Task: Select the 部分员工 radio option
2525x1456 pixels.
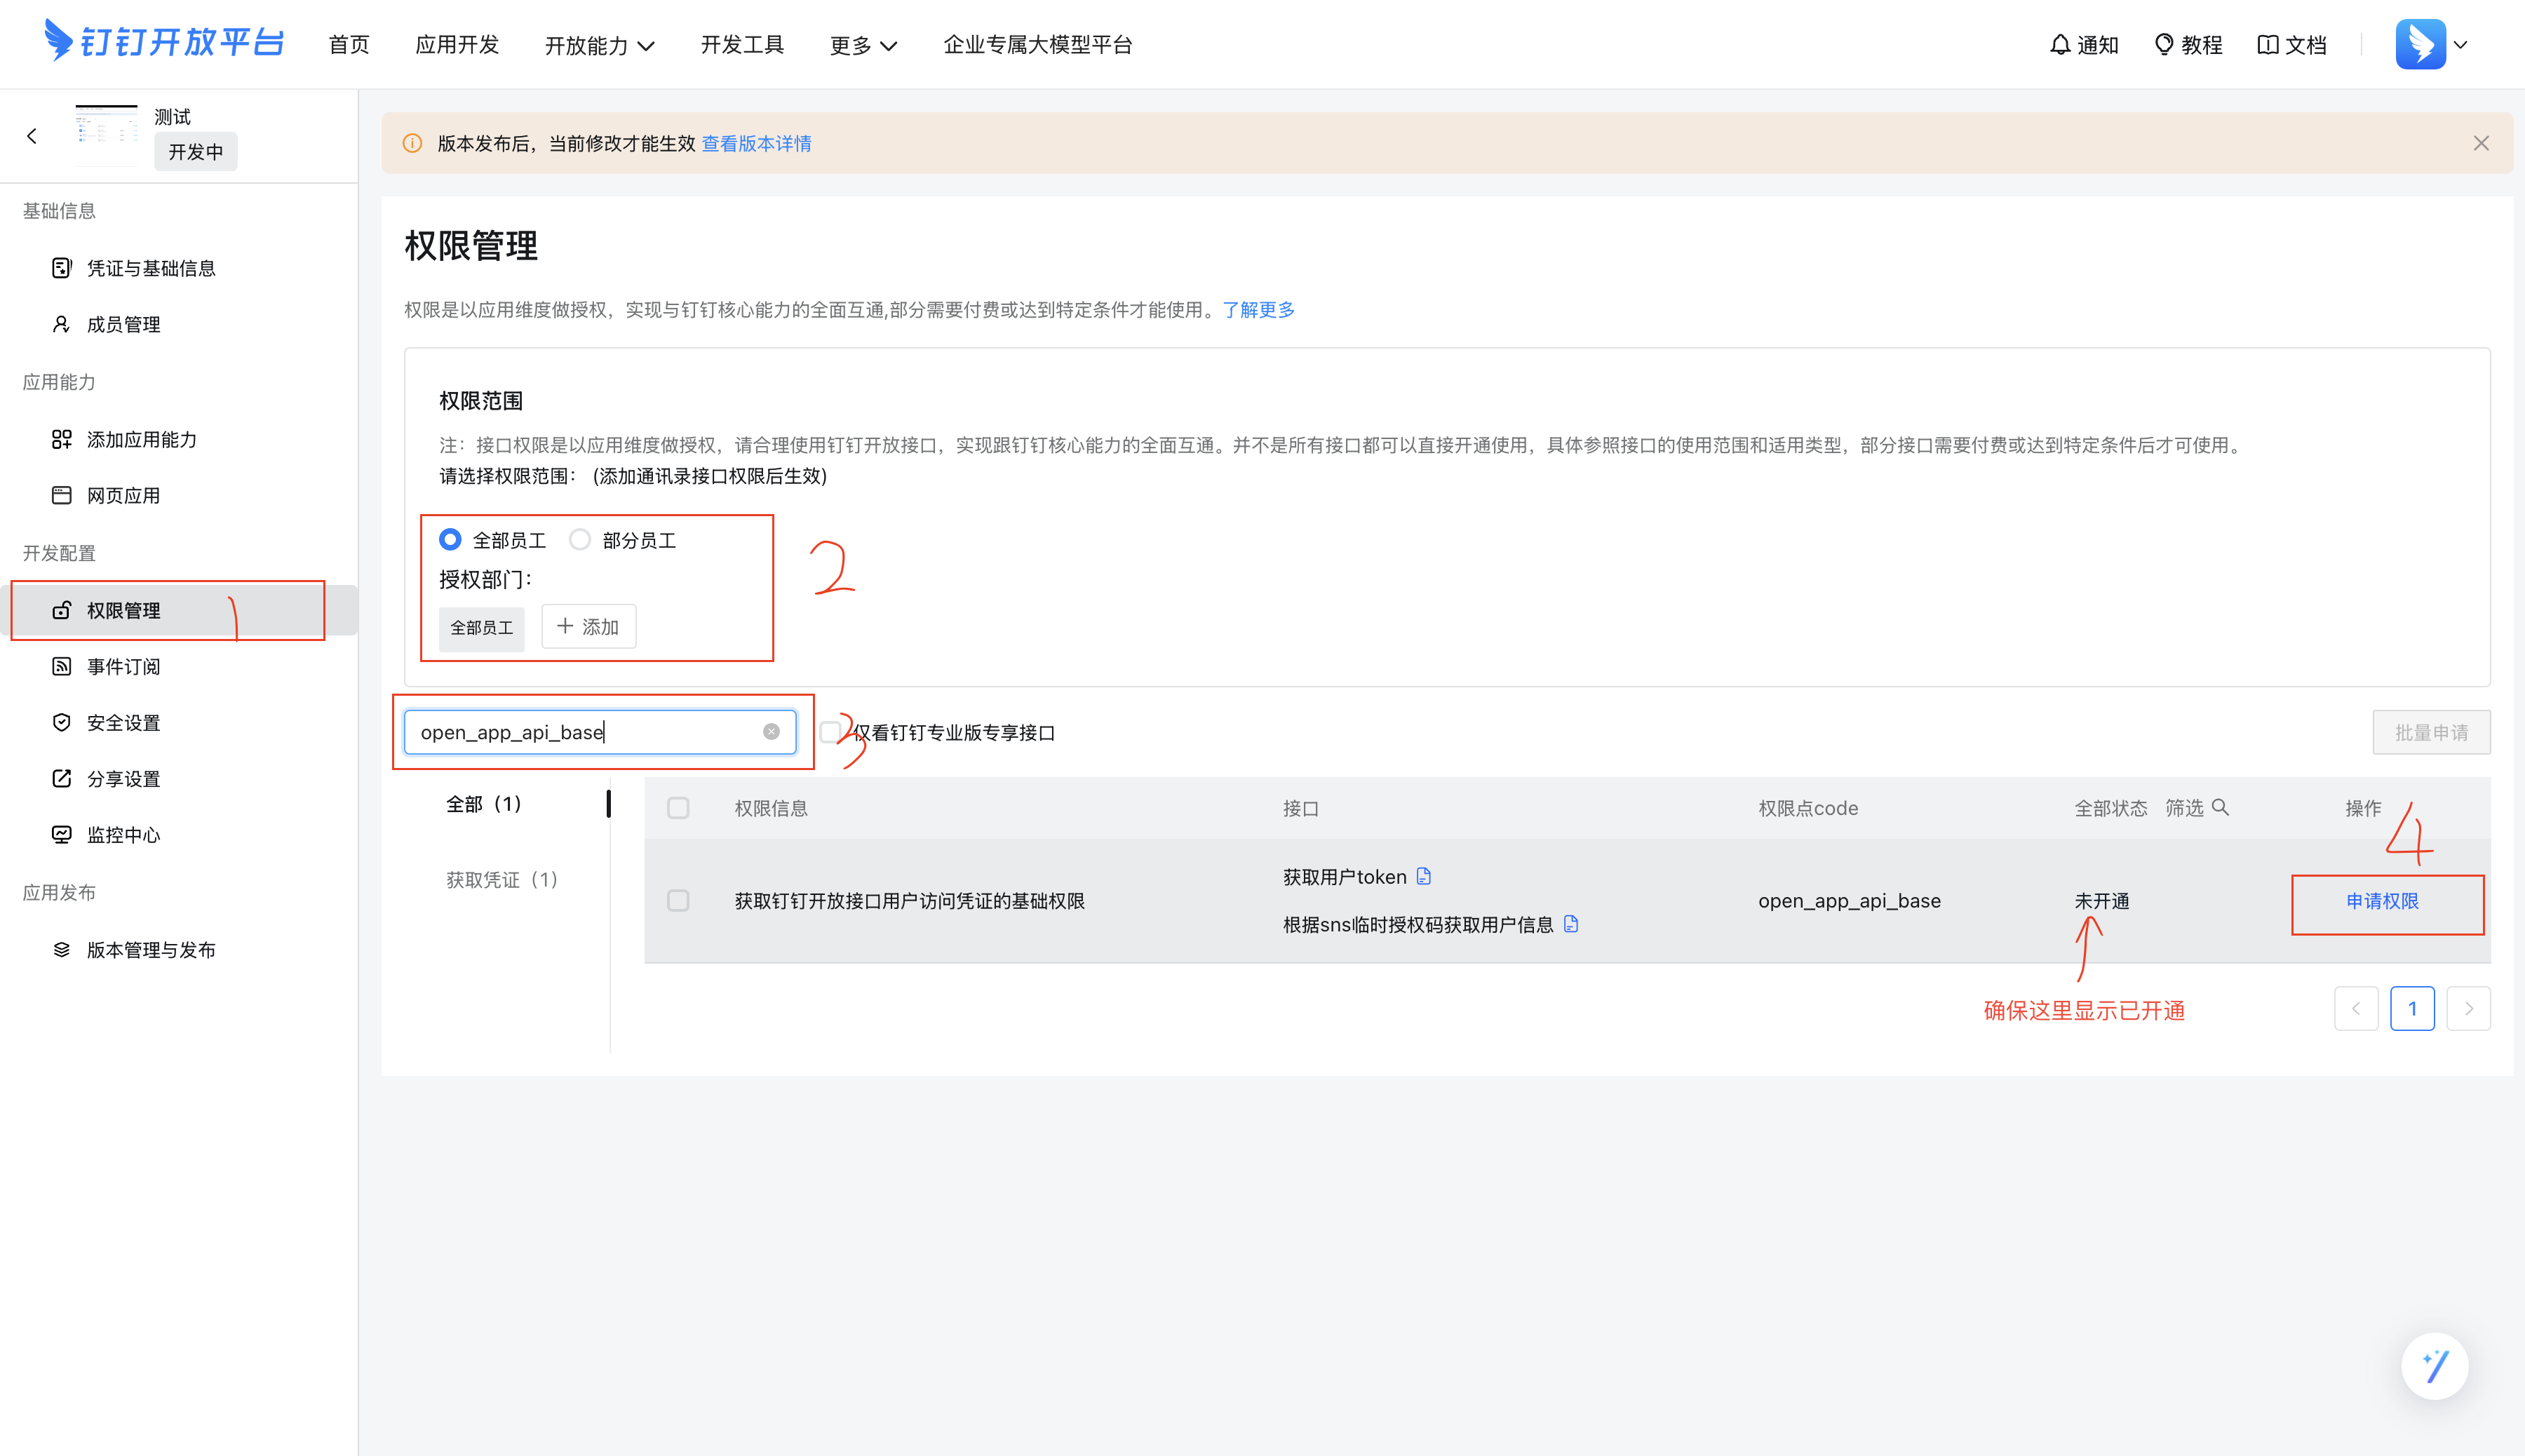Action: pos(580,540)
